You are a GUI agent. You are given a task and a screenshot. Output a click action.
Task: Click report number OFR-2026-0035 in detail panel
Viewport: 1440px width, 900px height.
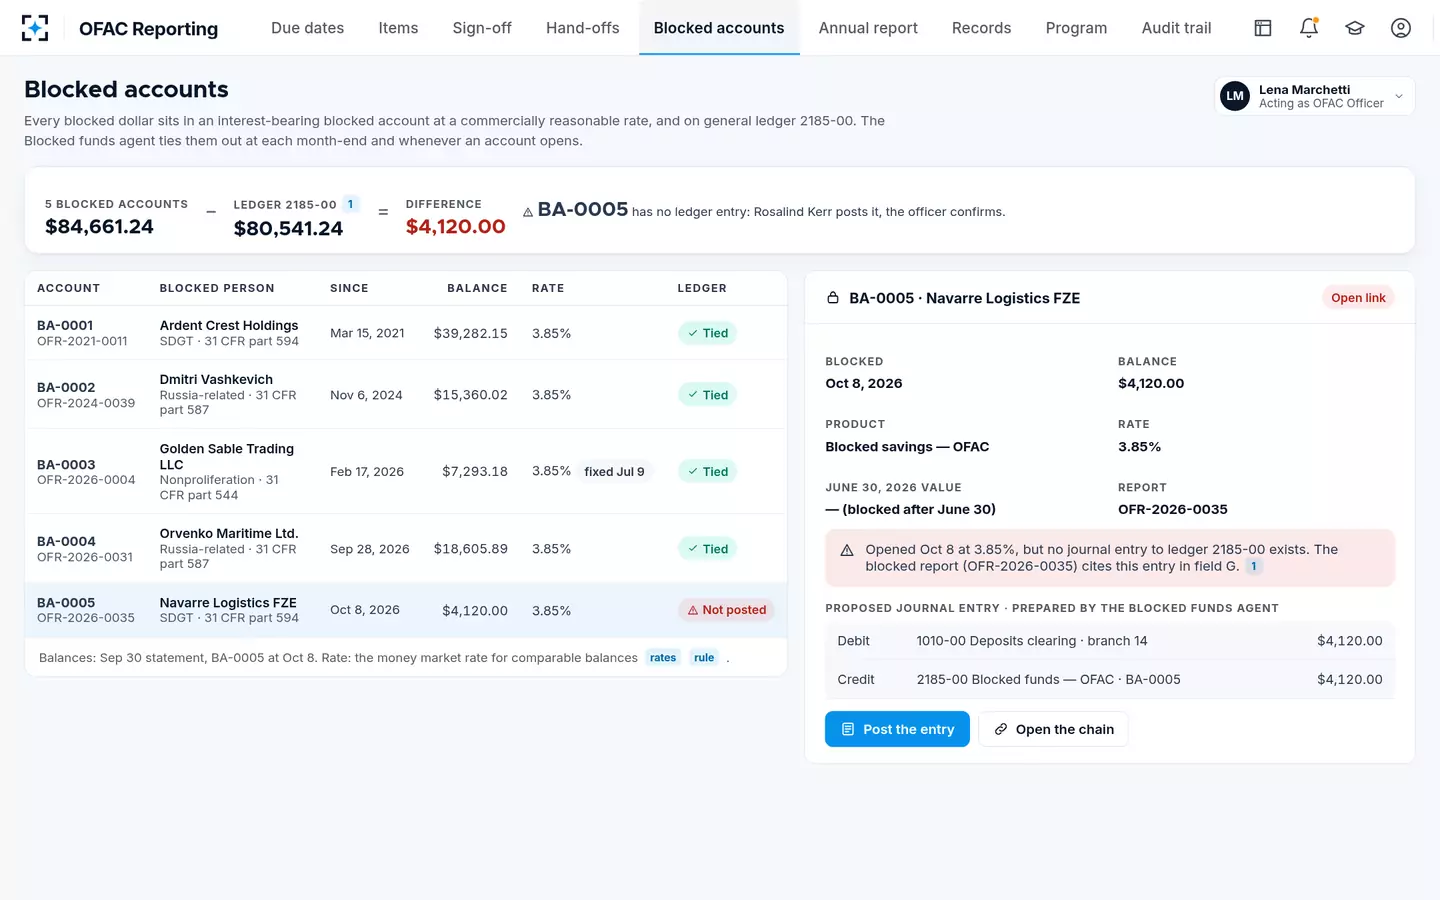[1173, 510]
